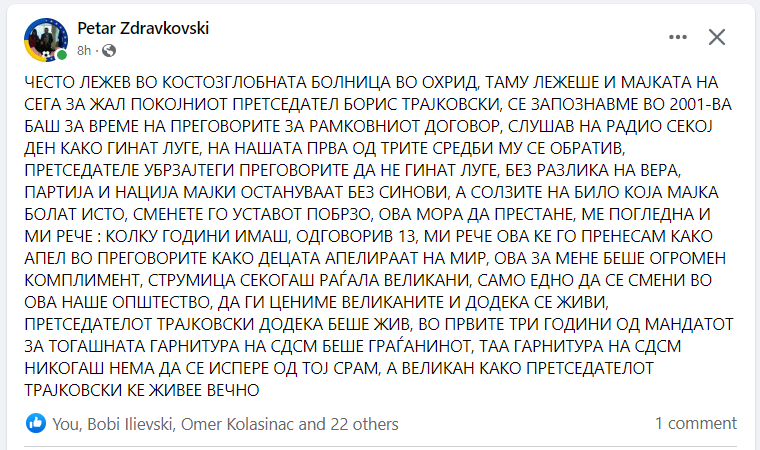Click the number 13 in the post

(406, 236)
